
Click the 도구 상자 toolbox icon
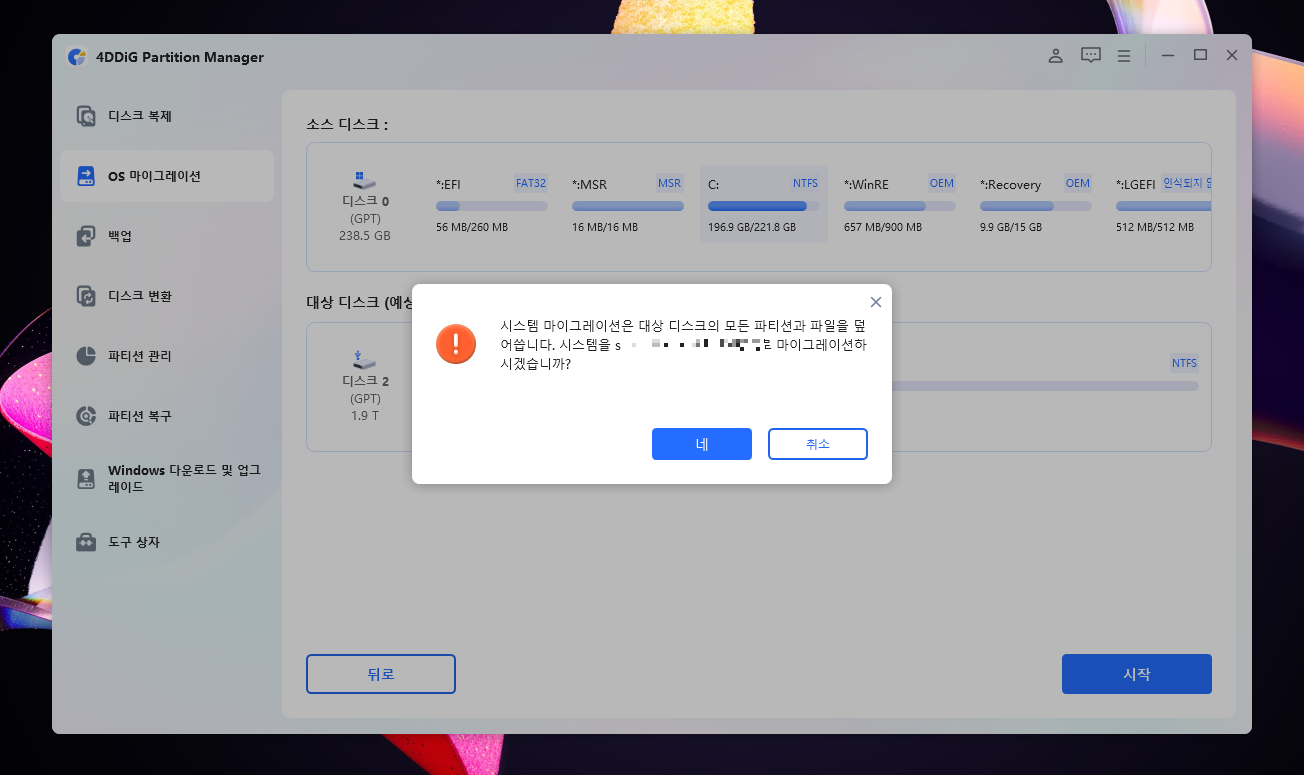coord(87,542)
